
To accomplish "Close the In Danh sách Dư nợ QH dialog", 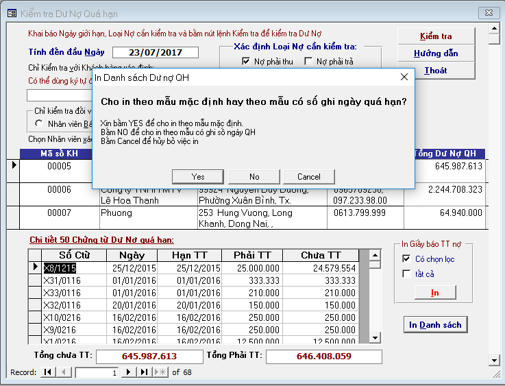I will (404, 77).
